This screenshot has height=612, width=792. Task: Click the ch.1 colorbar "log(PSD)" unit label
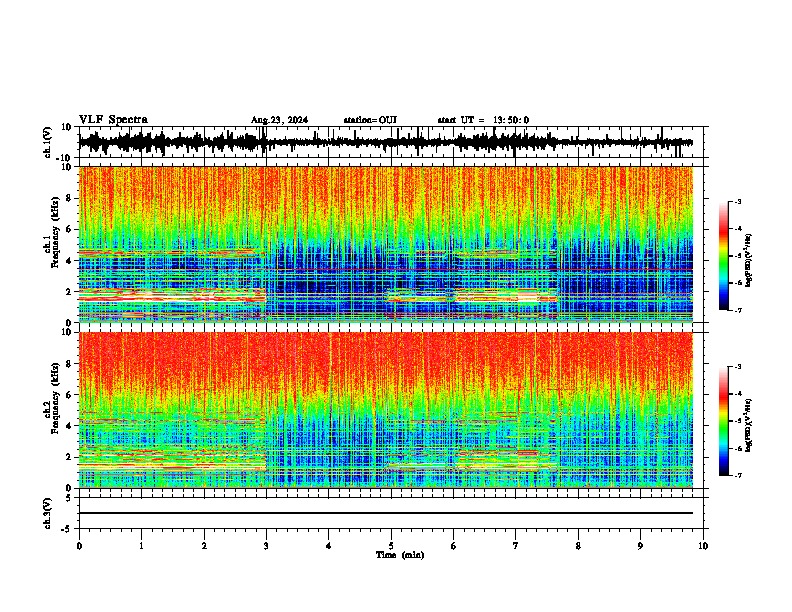(749, 260)
